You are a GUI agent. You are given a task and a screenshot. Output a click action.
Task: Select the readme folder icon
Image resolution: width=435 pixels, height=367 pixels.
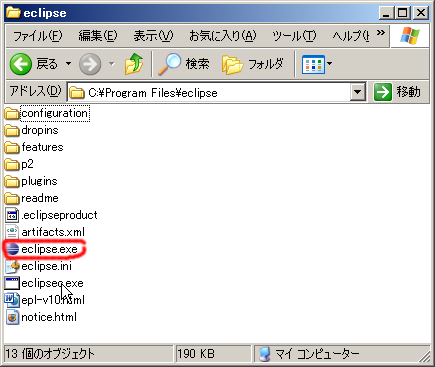12,198
